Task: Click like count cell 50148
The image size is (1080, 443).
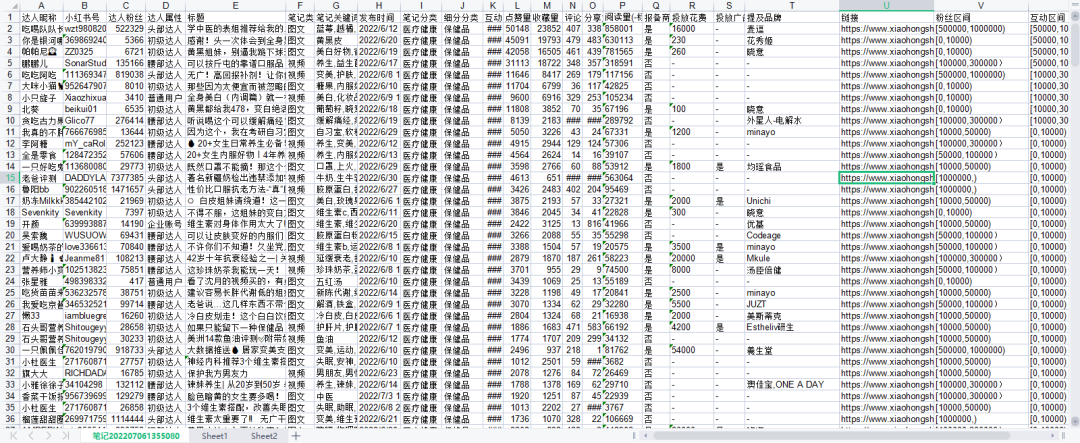Action: click(517, 28)
